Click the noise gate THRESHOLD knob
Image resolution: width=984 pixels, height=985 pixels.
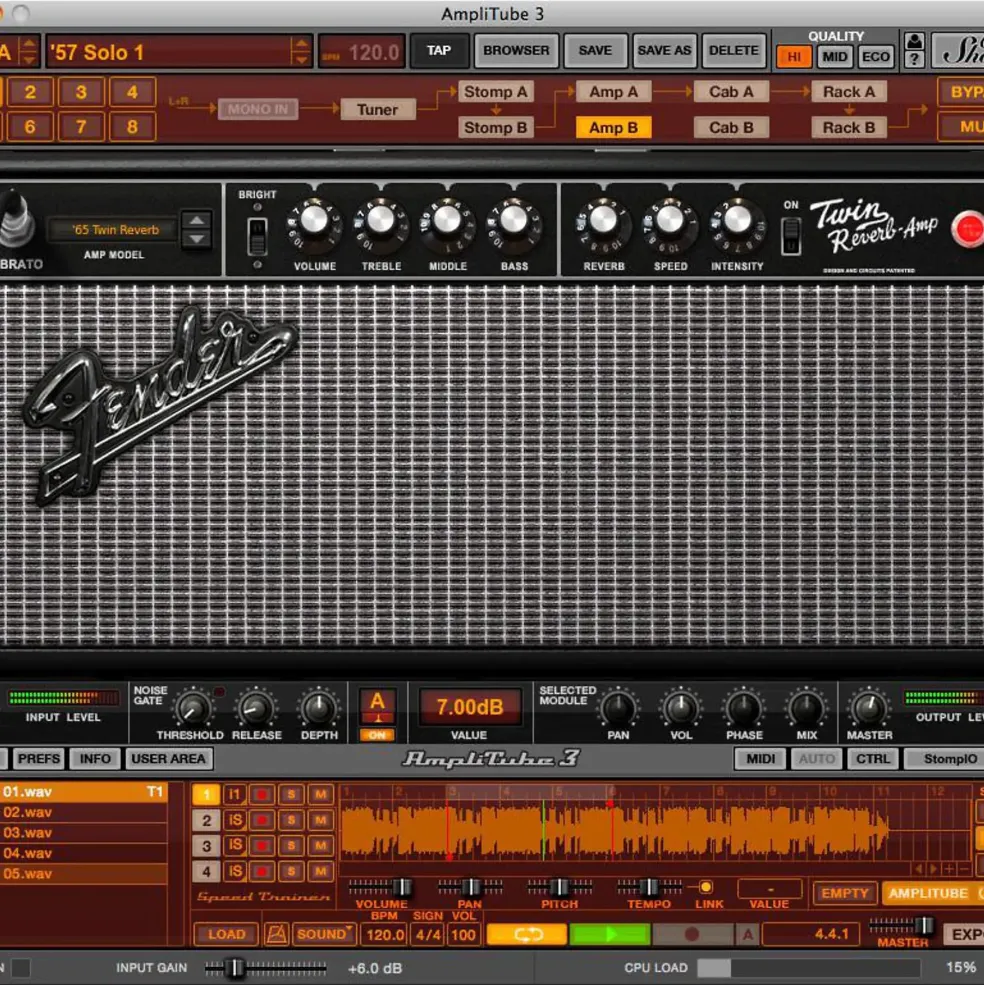pyautogui.click(x=192, y=709)
